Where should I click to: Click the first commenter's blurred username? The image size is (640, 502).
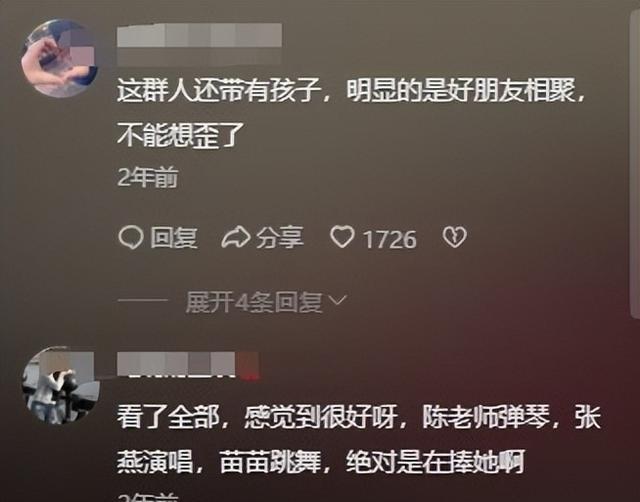click(x=199, y=44)
